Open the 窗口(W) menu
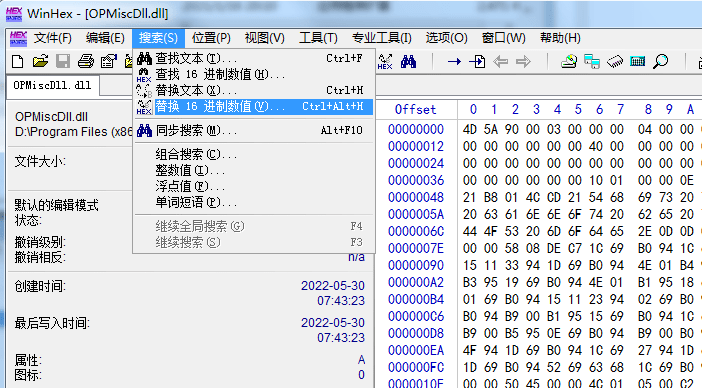Image resolution: width=702 pixels, height=388 pixels. tap(503, 38)
